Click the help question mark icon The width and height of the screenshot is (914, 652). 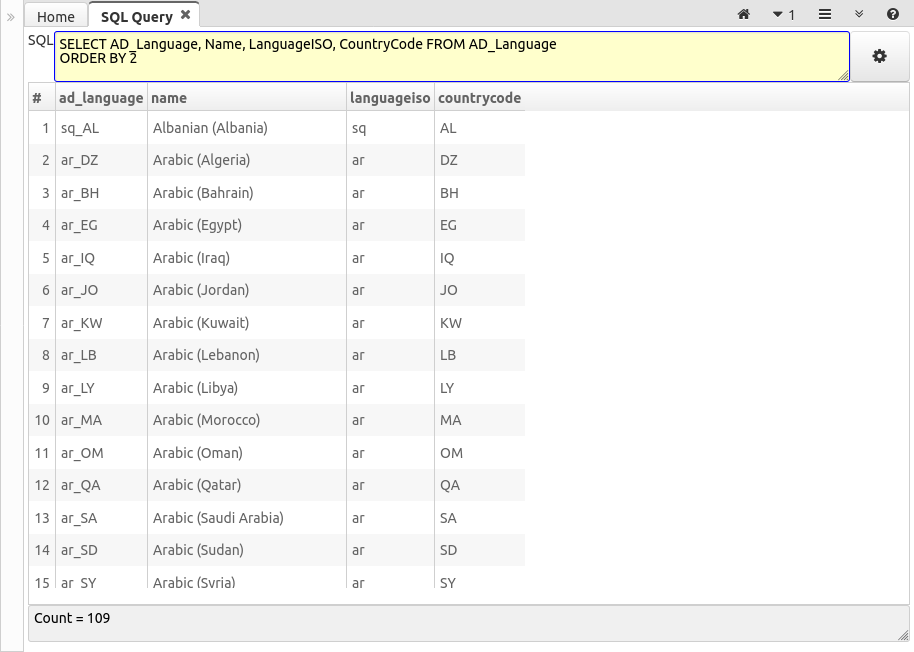click(x=892, y=15)
